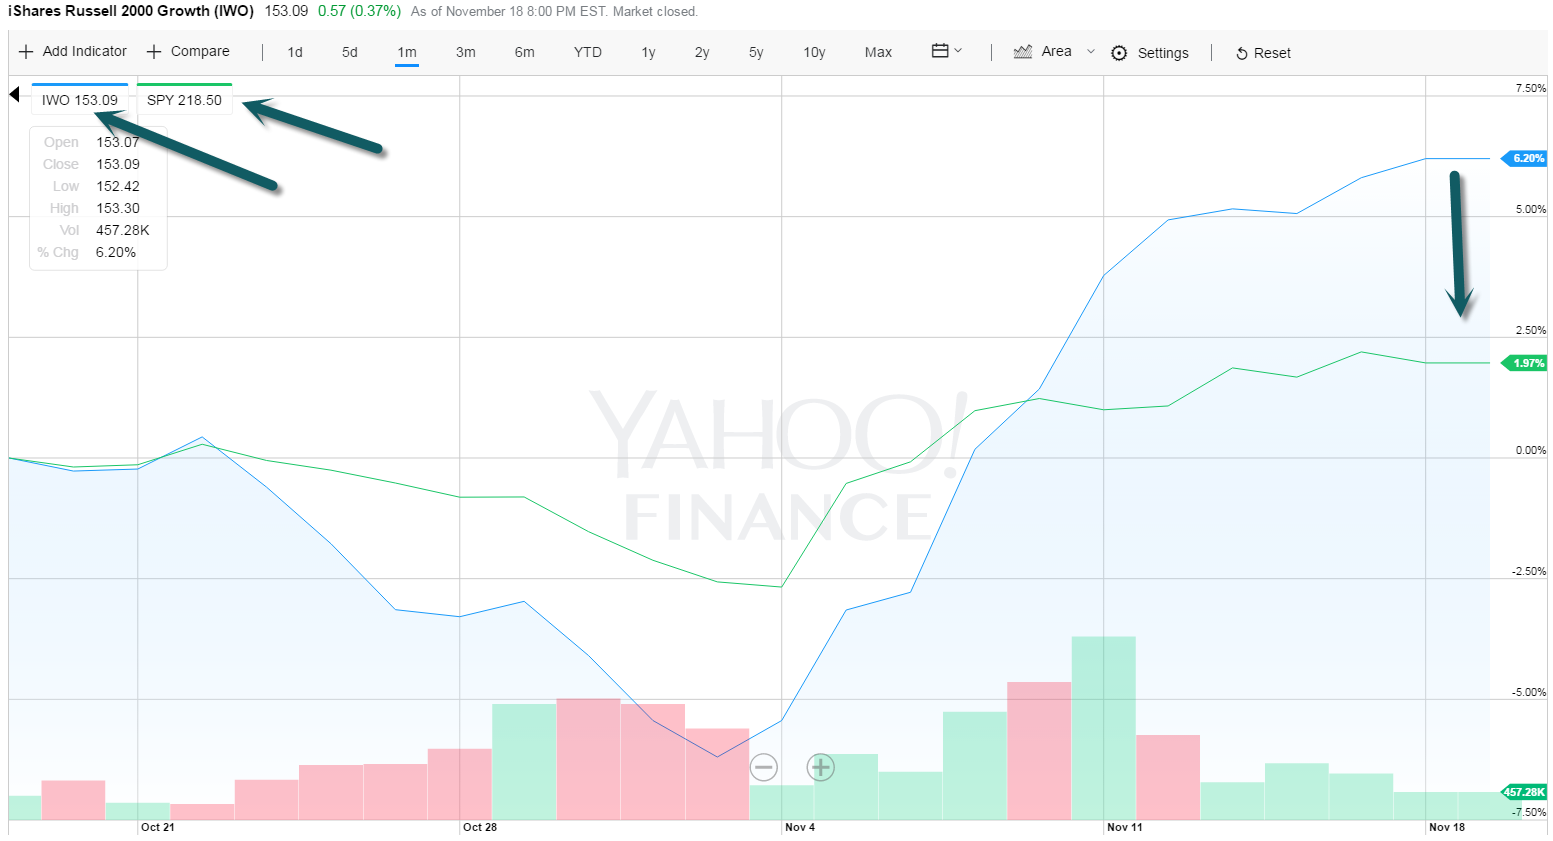Screen dimensions: 1553x841
Task: Select the IWO 153.09 legend tab
Action: pos(80,99)
